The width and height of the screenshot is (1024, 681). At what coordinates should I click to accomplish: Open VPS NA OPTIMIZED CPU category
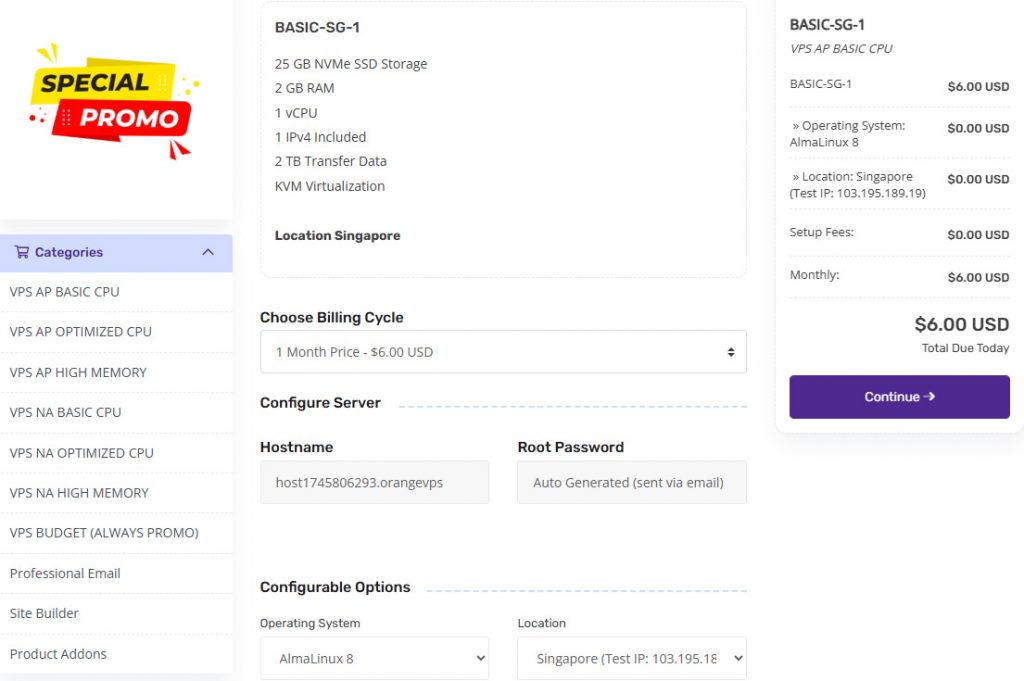(x=81, y=453)
